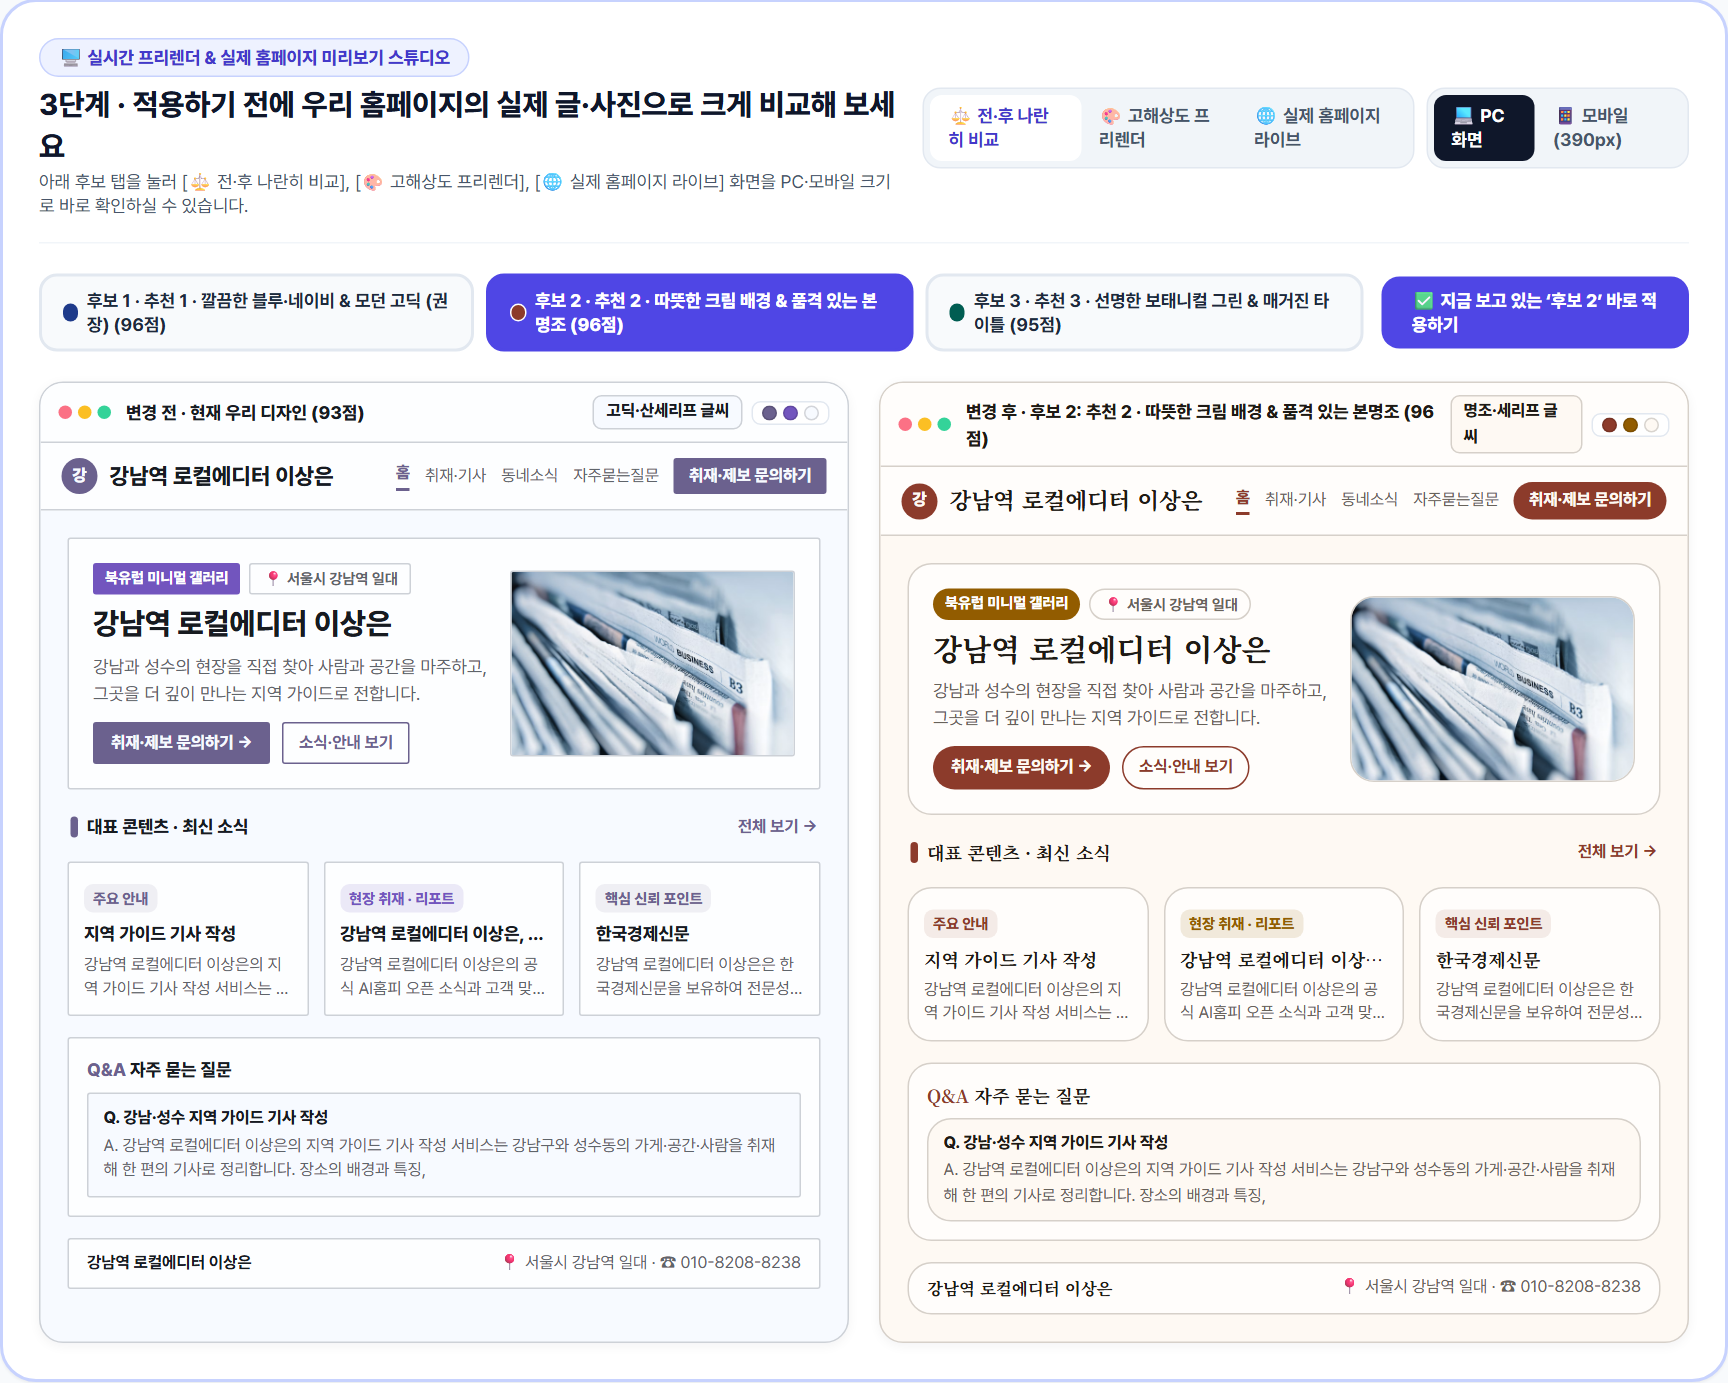Click location pin '서울시 강남역 일대' in after hero
Screen dimensions: 1728x1383
(1171, 604)
